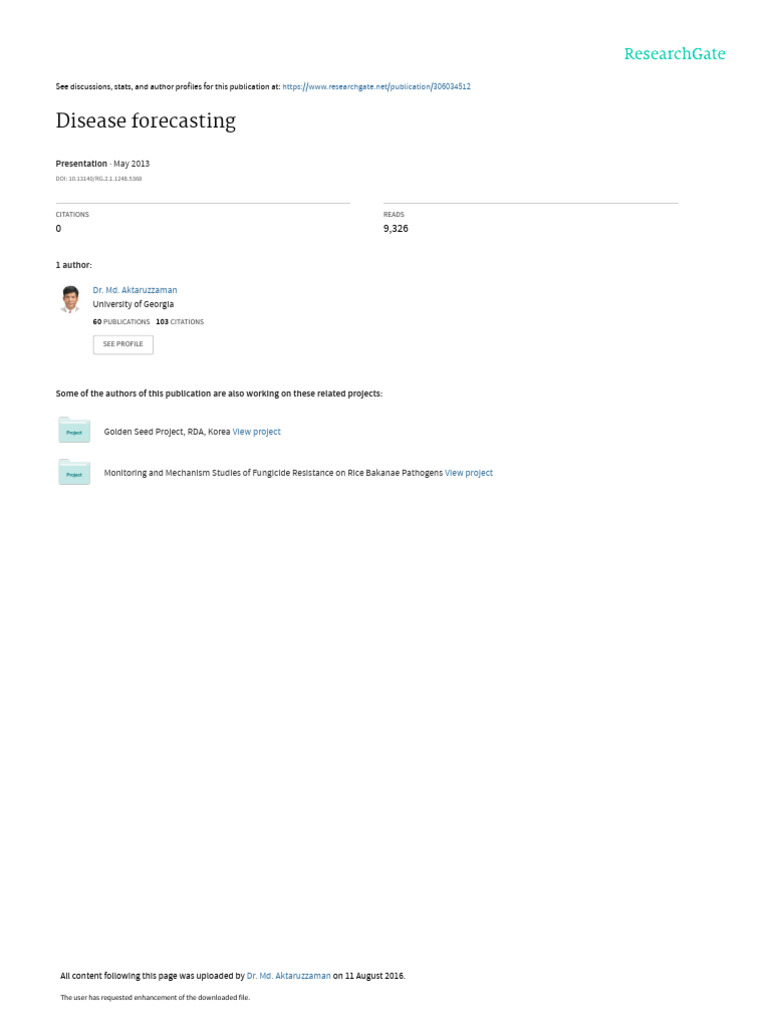Viewport: 768px width, 1024px height.
Task: Click the Rice Bakanae project folder icon
Action: coord(74,472)
